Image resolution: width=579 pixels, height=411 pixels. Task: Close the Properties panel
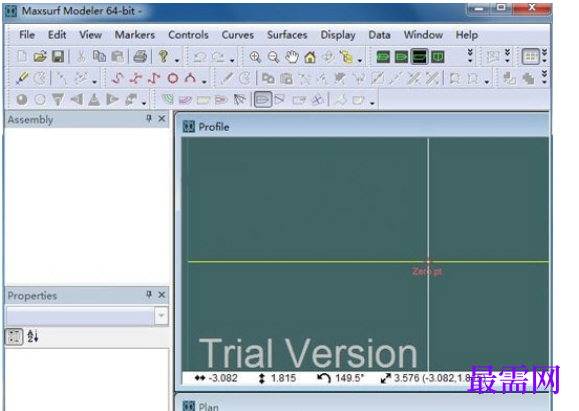(x=162, y=295)
